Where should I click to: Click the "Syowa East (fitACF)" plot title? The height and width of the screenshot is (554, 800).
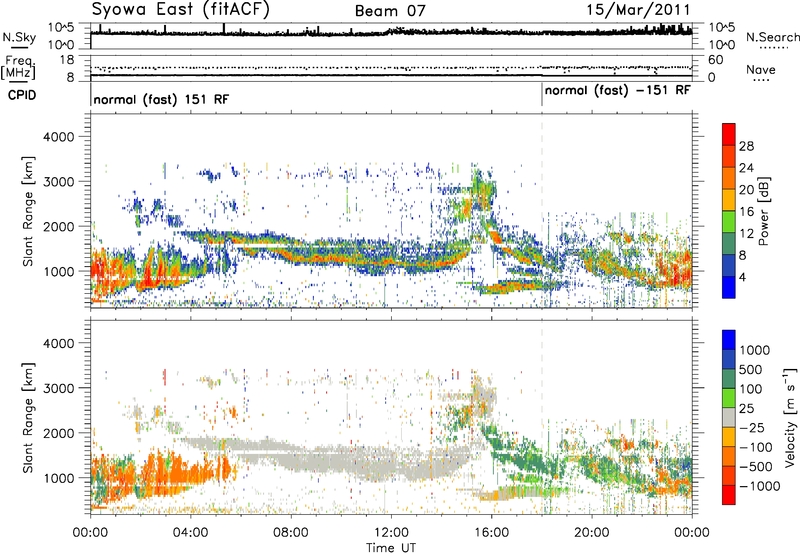pos(181,9)
